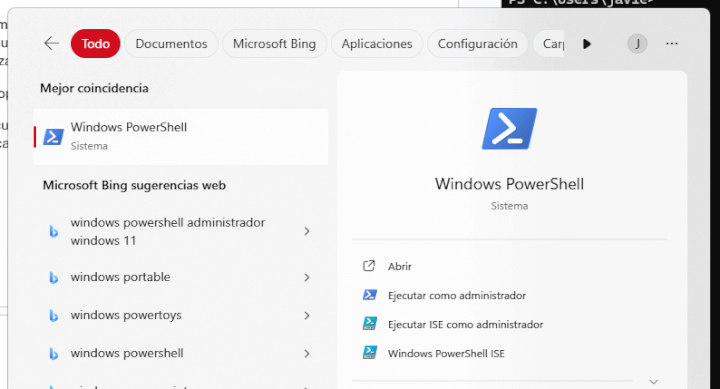Open the J user account avatar

pyautogui.click(x=637, y=44)
